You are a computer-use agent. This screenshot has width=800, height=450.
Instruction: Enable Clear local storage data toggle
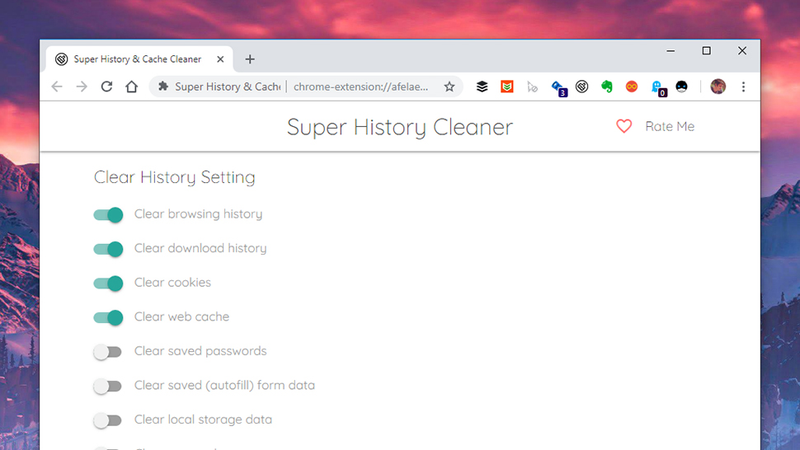pos(108,420)
